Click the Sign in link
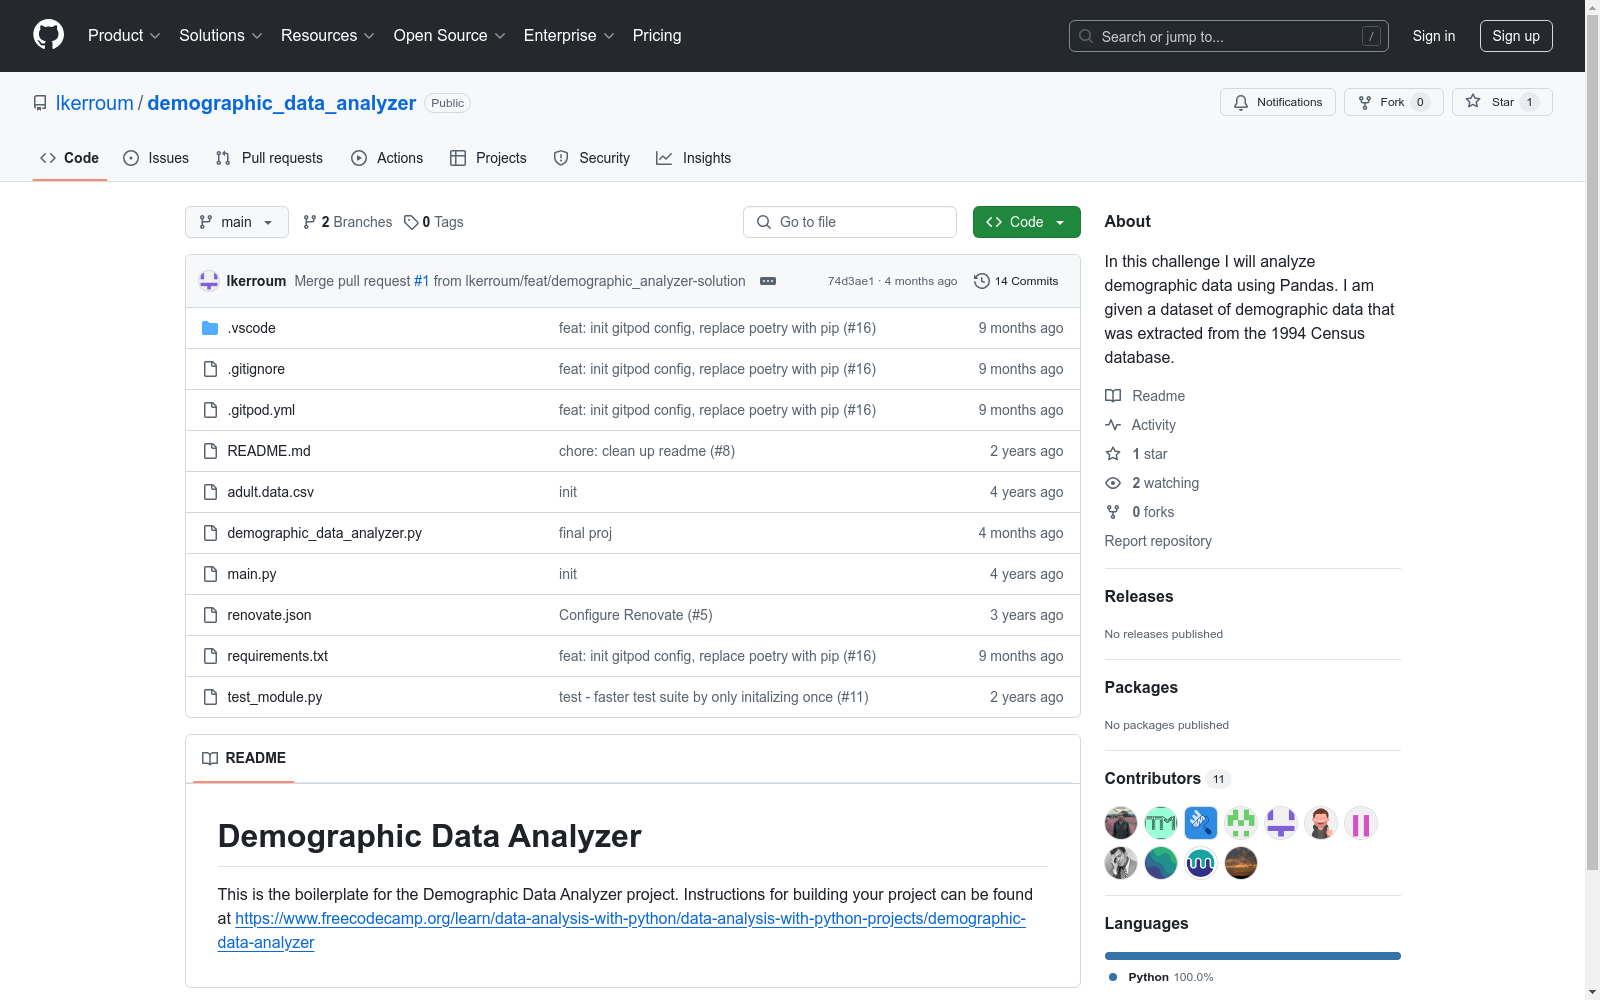 coord(1434,36)
